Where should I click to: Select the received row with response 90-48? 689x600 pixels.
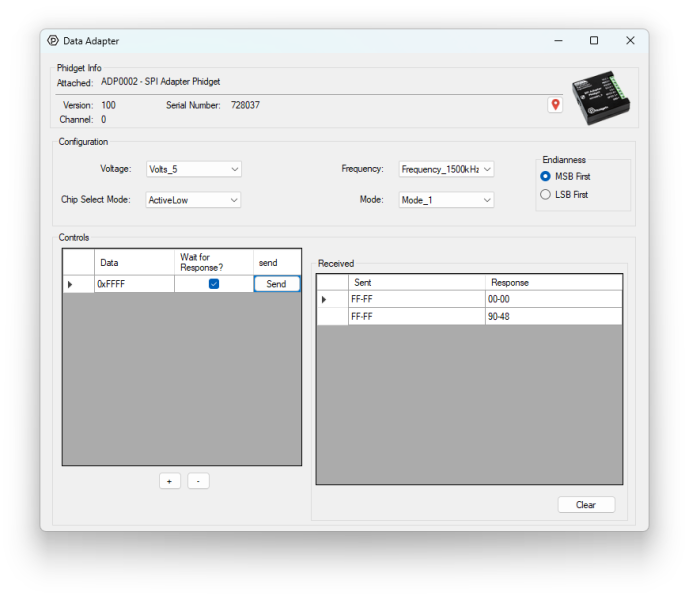(553, 317)
